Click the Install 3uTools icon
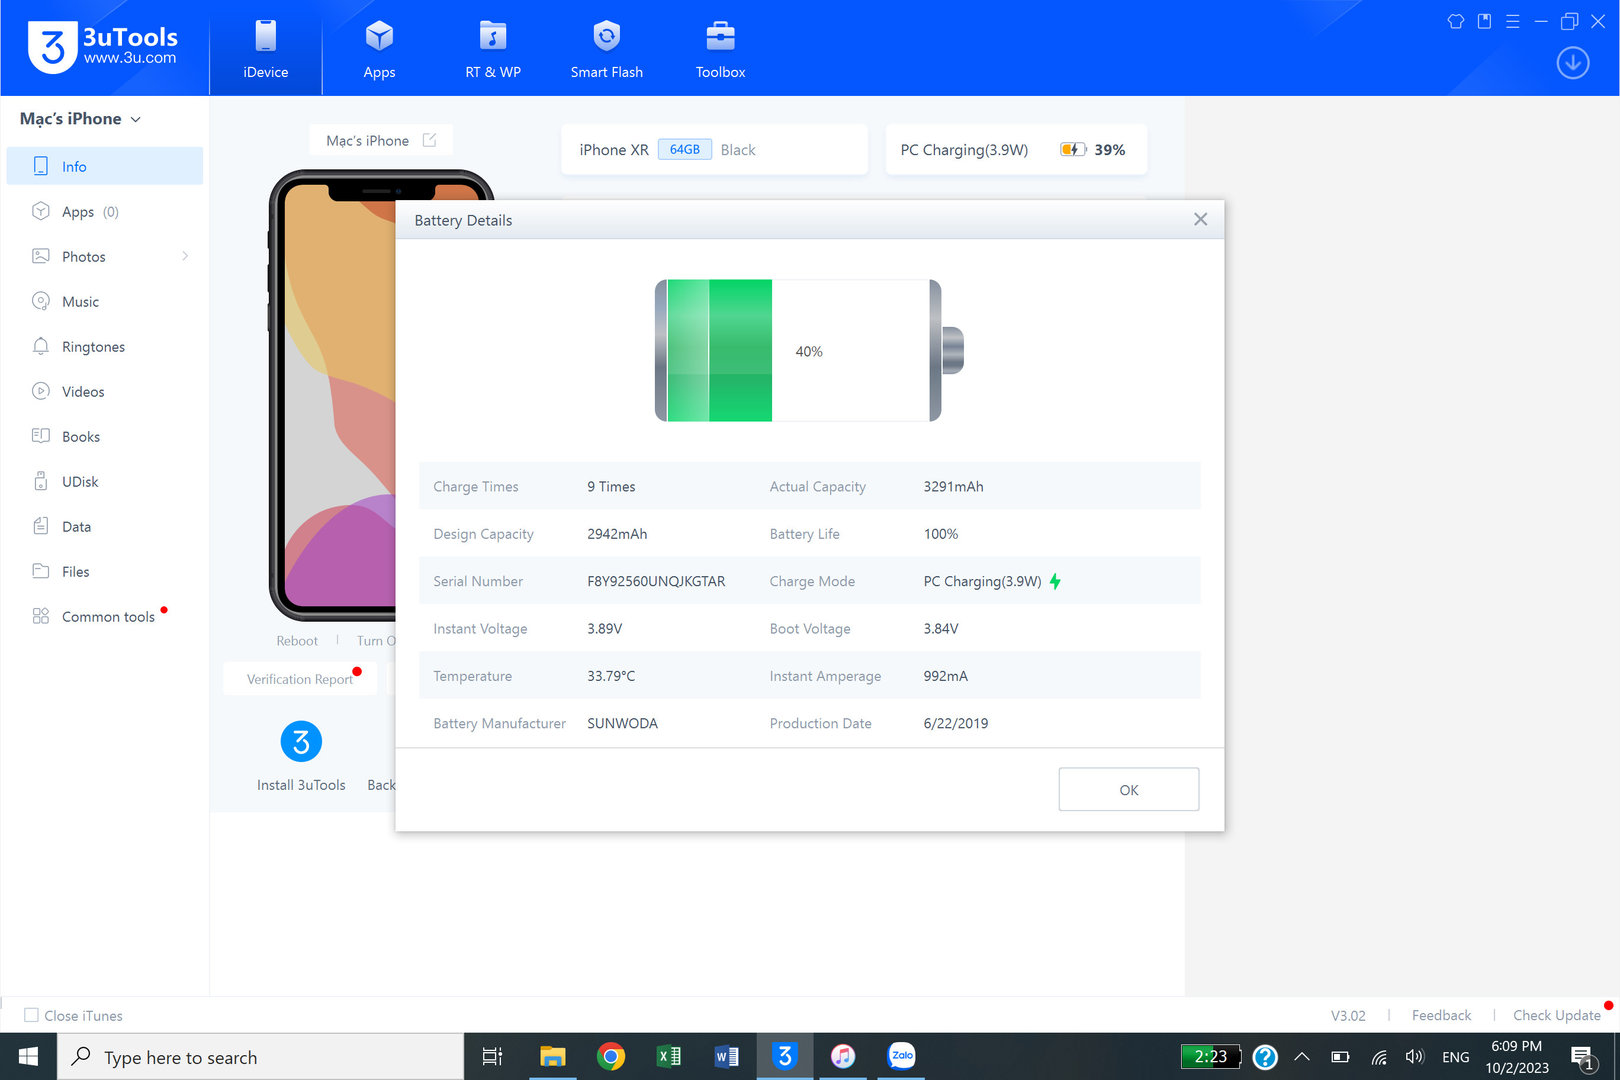This screenshot has width=1620, height=1080. click(x=301, y=742)
